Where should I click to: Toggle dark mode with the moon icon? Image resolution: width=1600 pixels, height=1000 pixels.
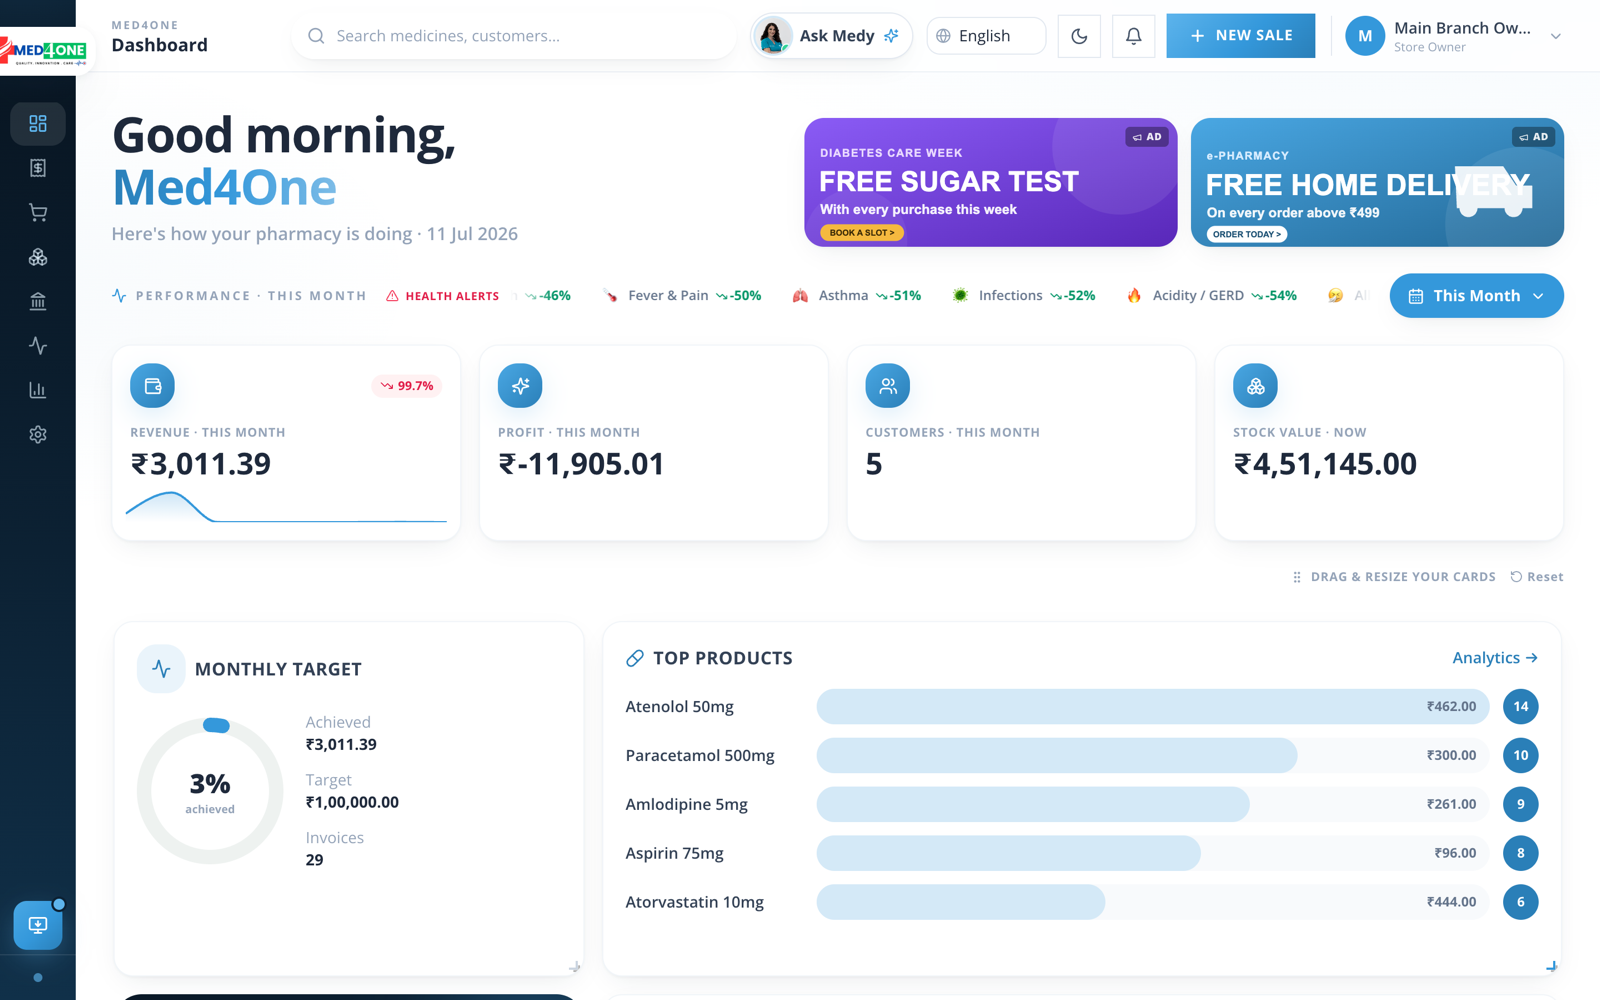click(1079, 36)
